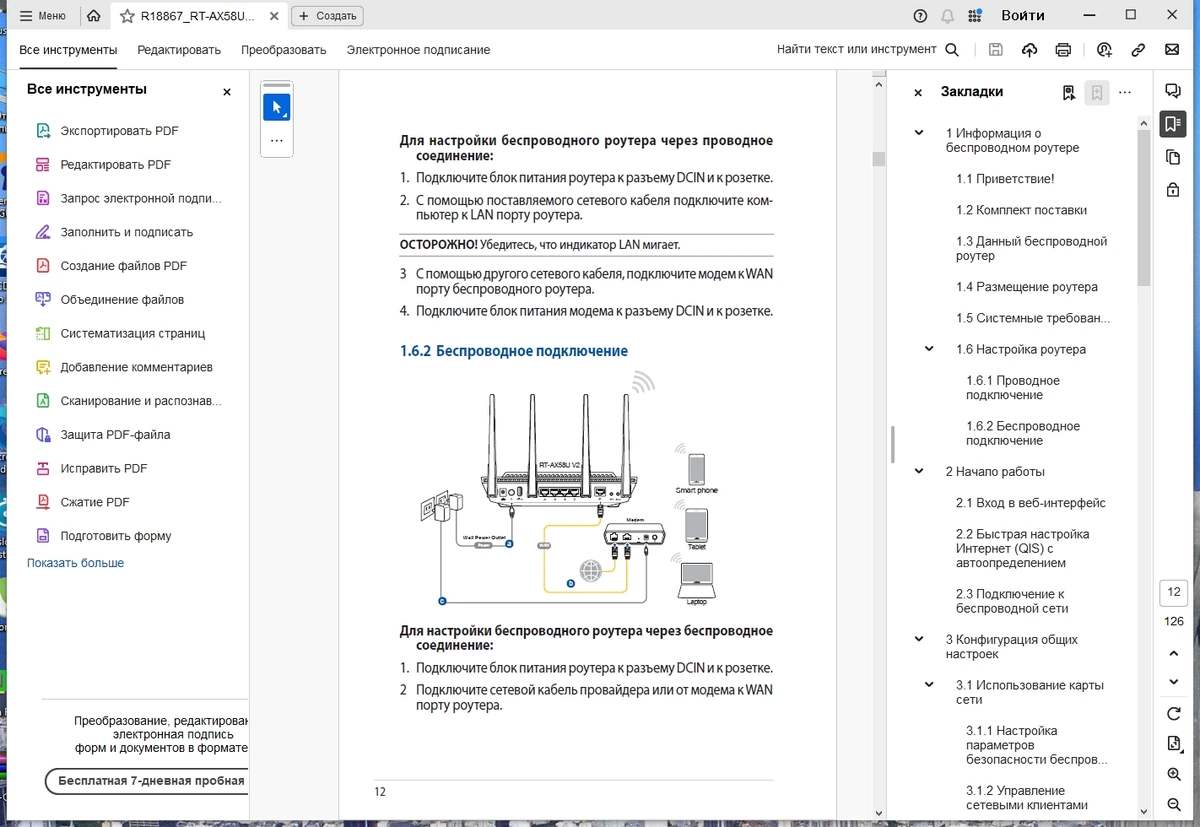The height and width of the screenshot is (827, 1200).
Task: Toggle the bookmarks panel icon on right rail
Action: pyautogui.click(x=1173, y=124)
